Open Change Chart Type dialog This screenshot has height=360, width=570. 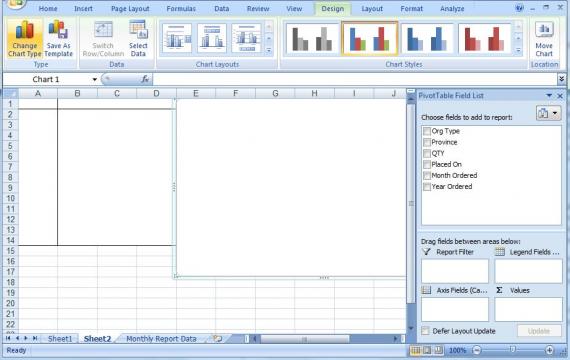point(25,39)
